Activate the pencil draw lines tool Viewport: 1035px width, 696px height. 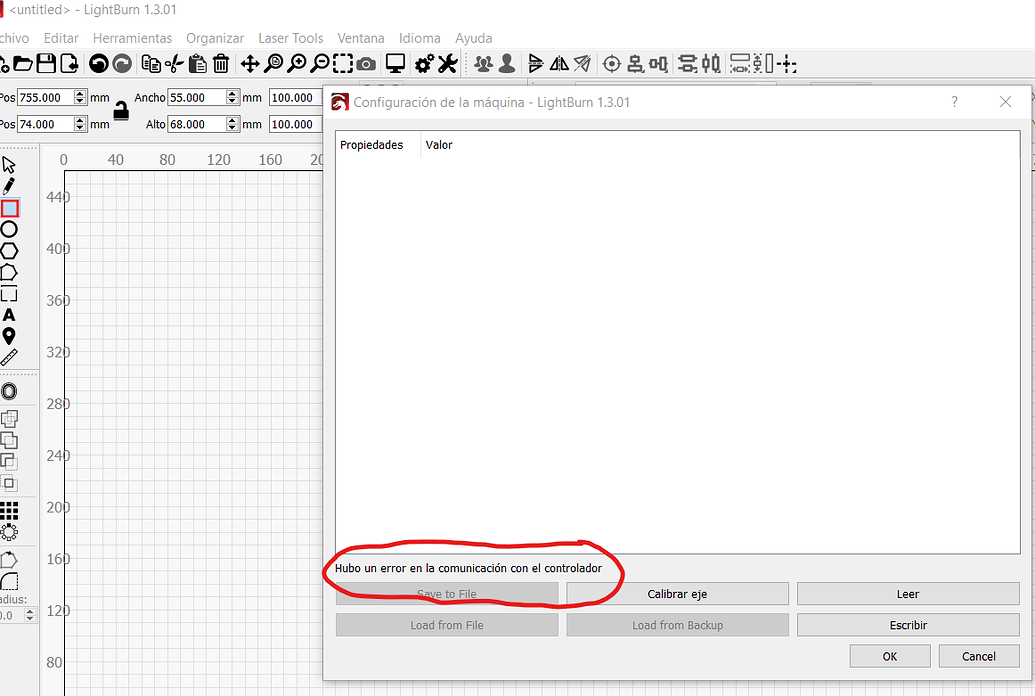point(12,187)
